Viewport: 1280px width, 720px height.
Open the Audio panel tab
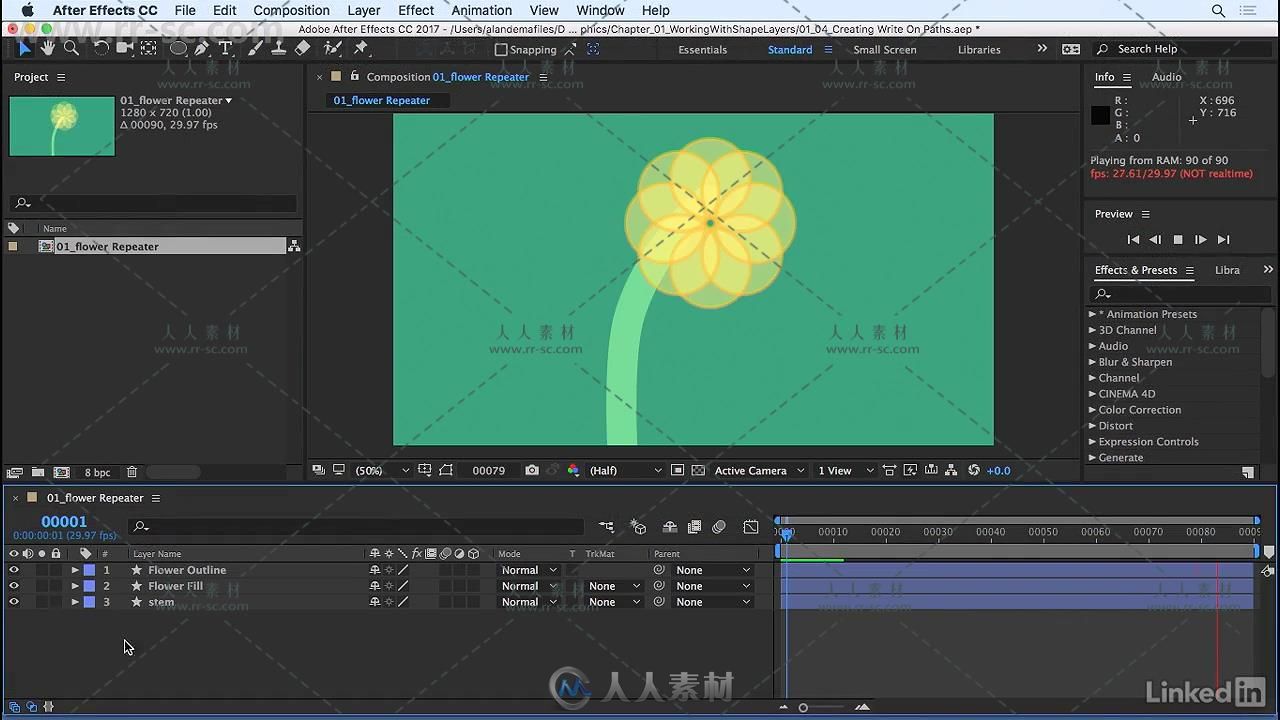(1166, 77)
